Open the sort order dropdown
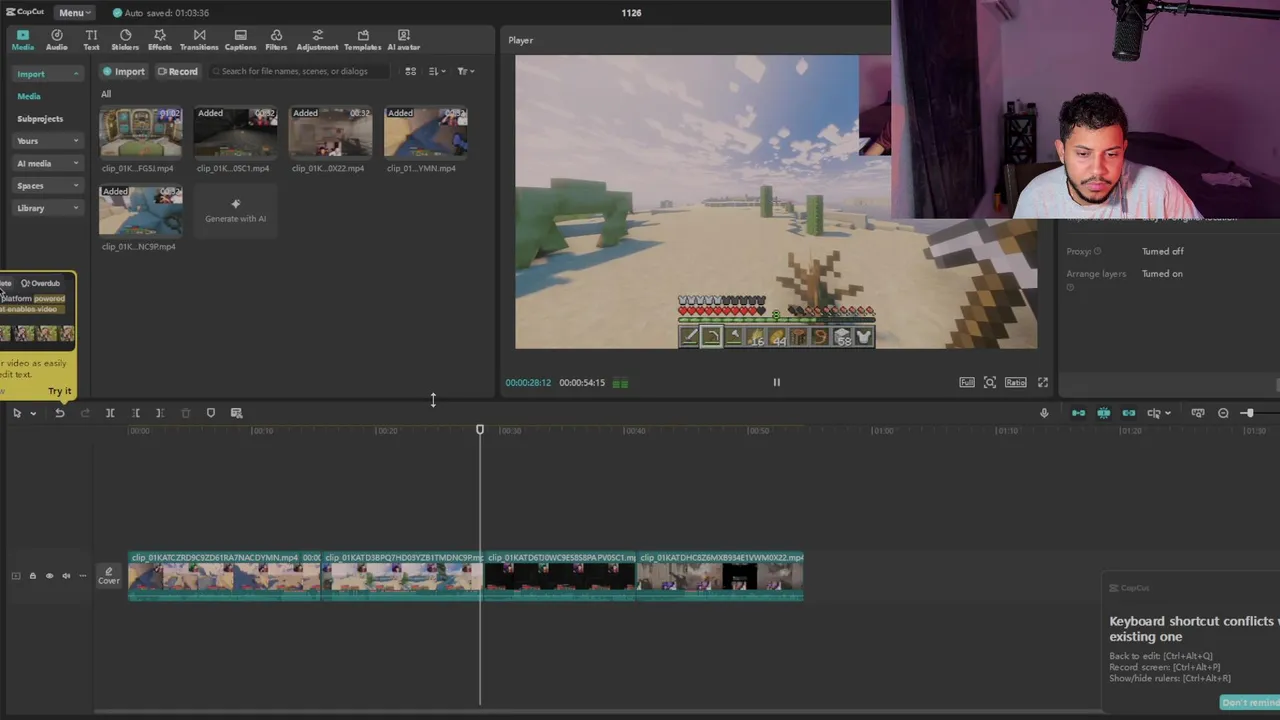Screen dimensions: 1280x720 coord(437,71)
